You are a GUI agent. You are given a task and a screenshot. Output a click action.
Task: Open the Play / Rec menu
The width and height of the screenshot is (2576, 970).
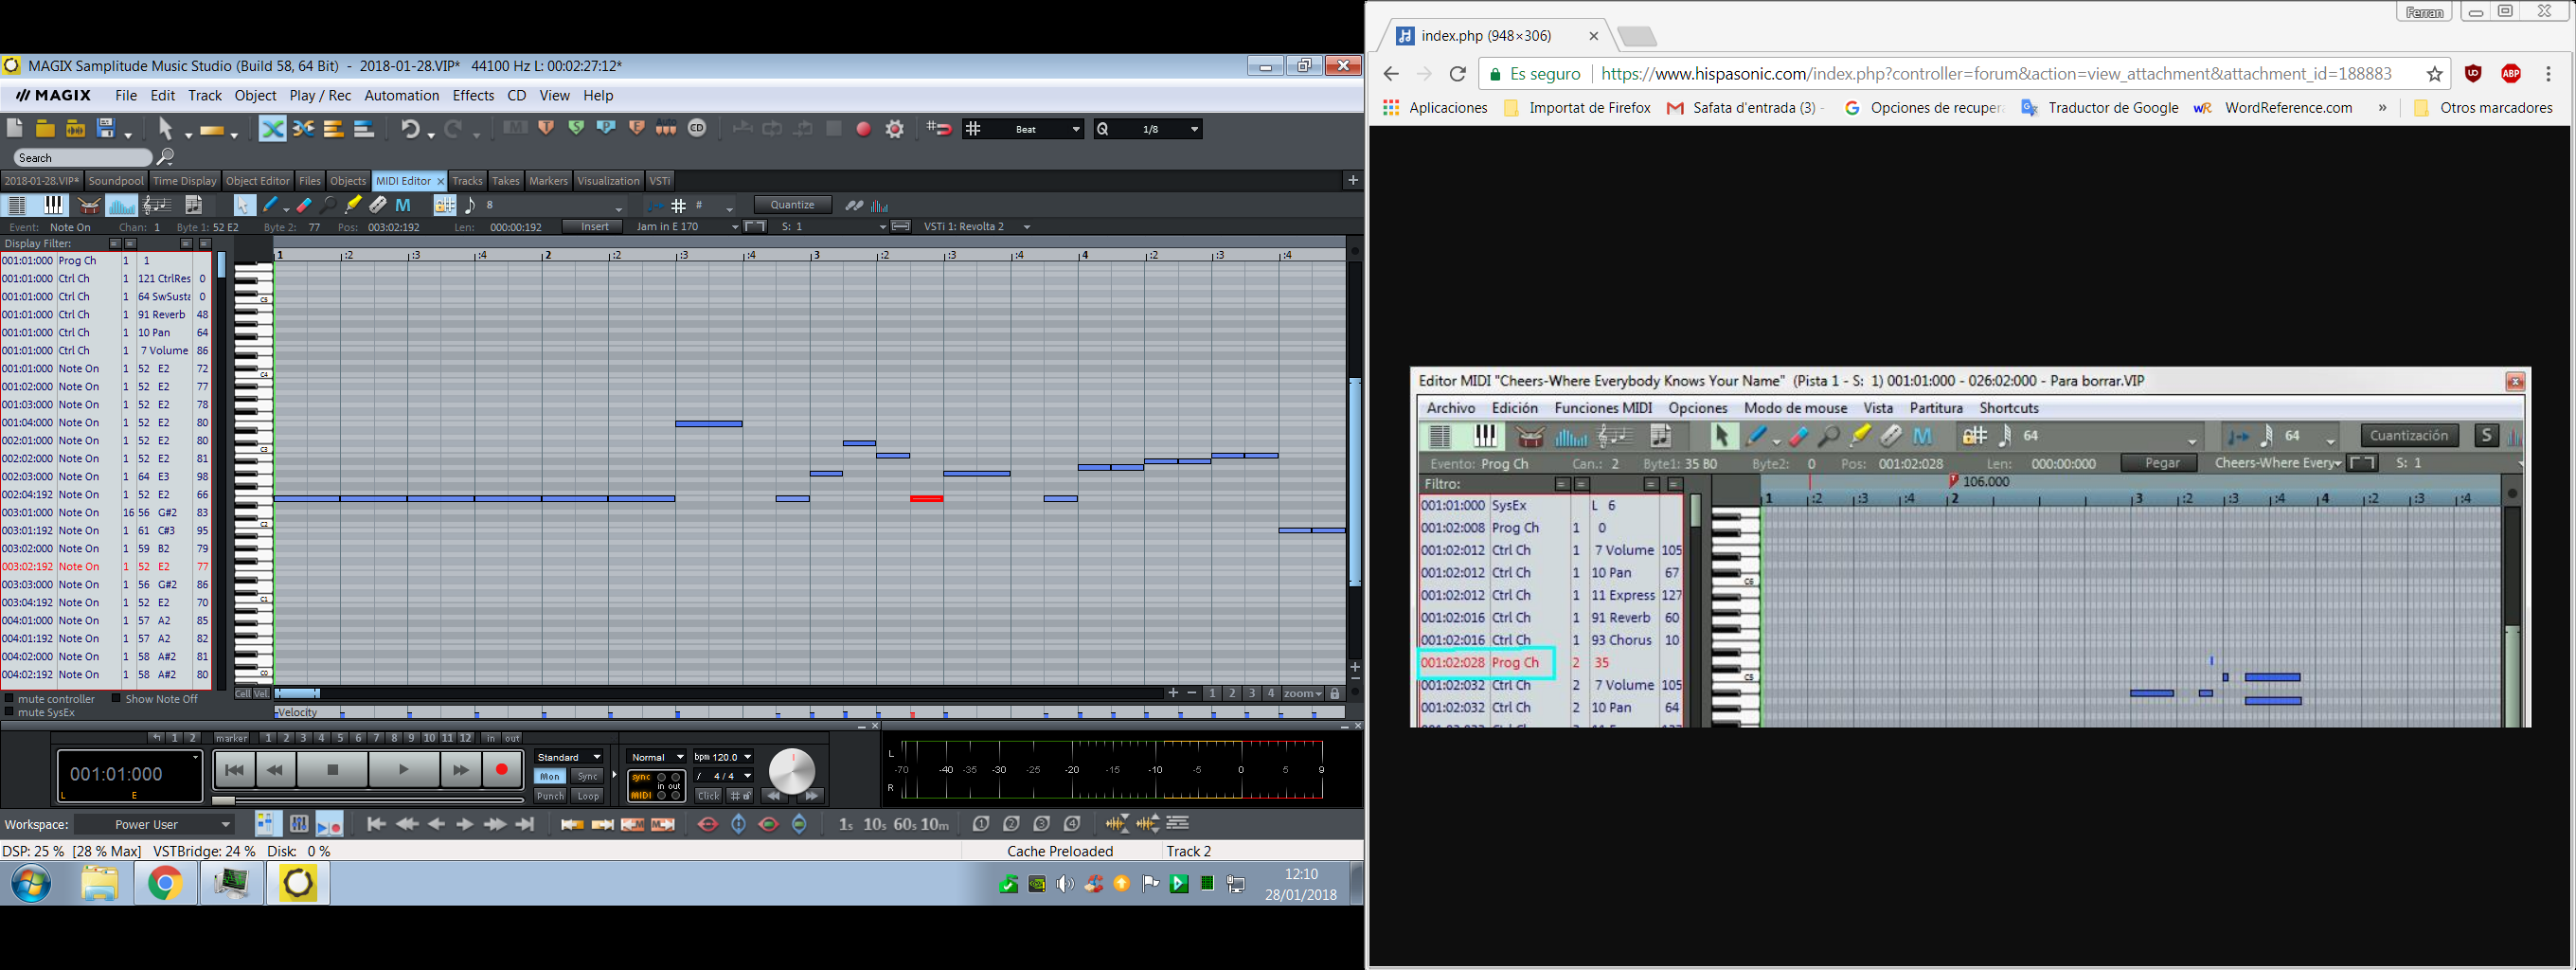[x=320, y=96]
